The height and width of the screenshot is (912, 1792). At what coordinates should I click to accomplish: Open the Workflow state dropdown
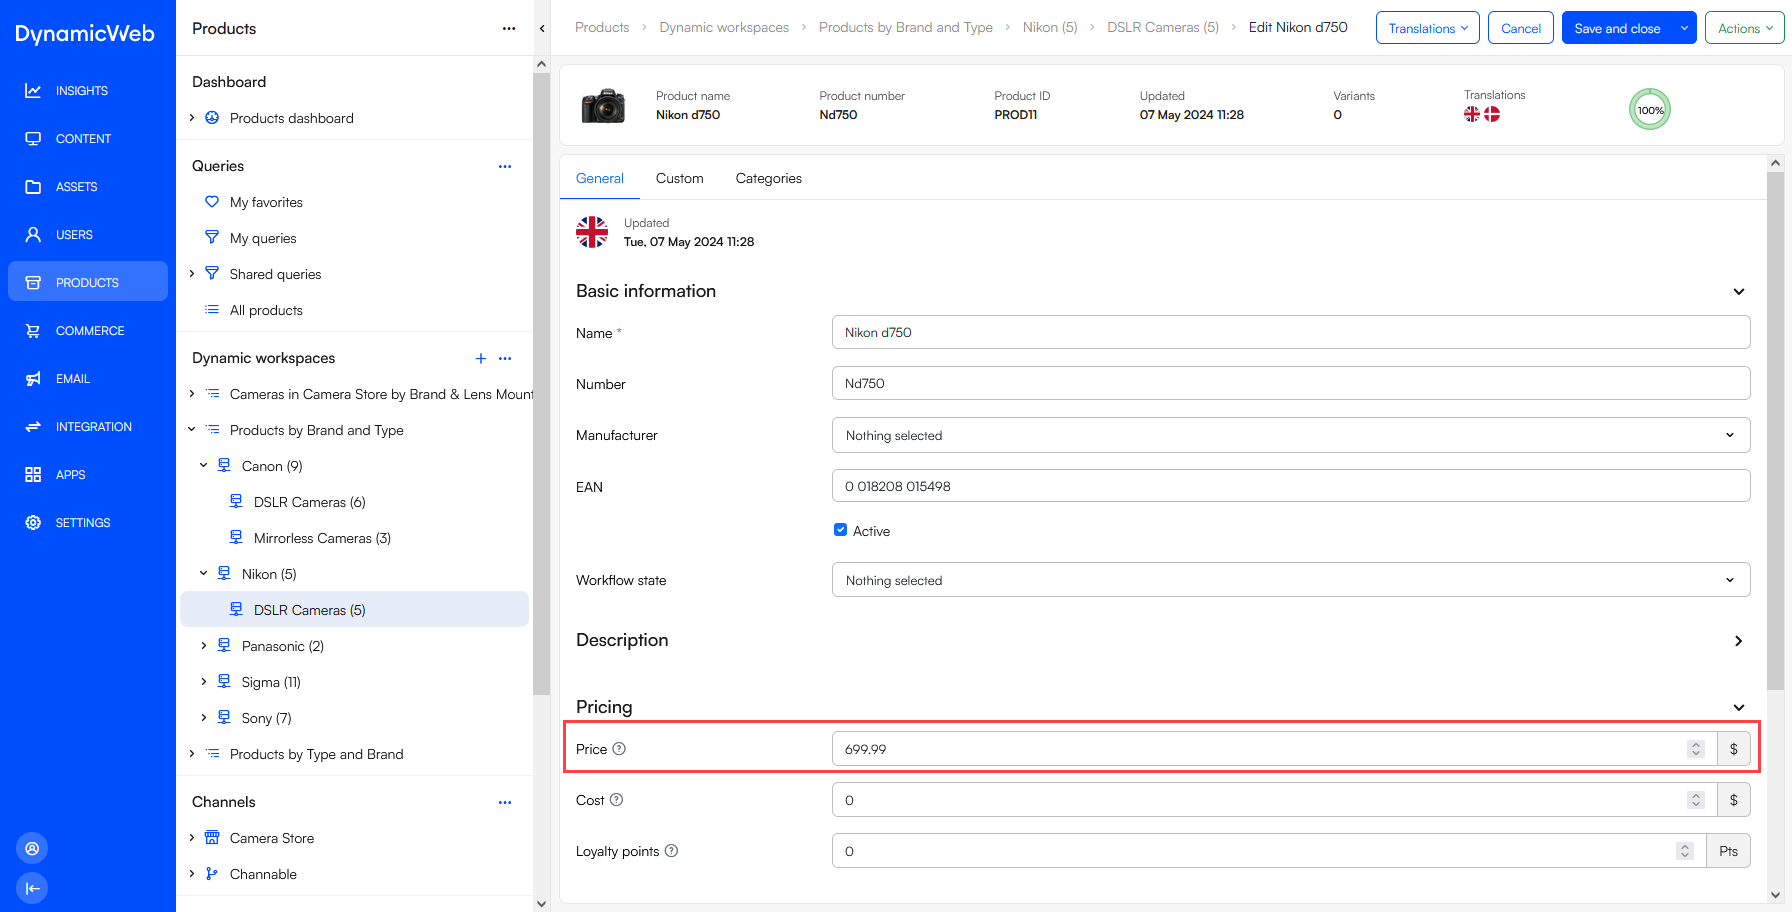1291,580
